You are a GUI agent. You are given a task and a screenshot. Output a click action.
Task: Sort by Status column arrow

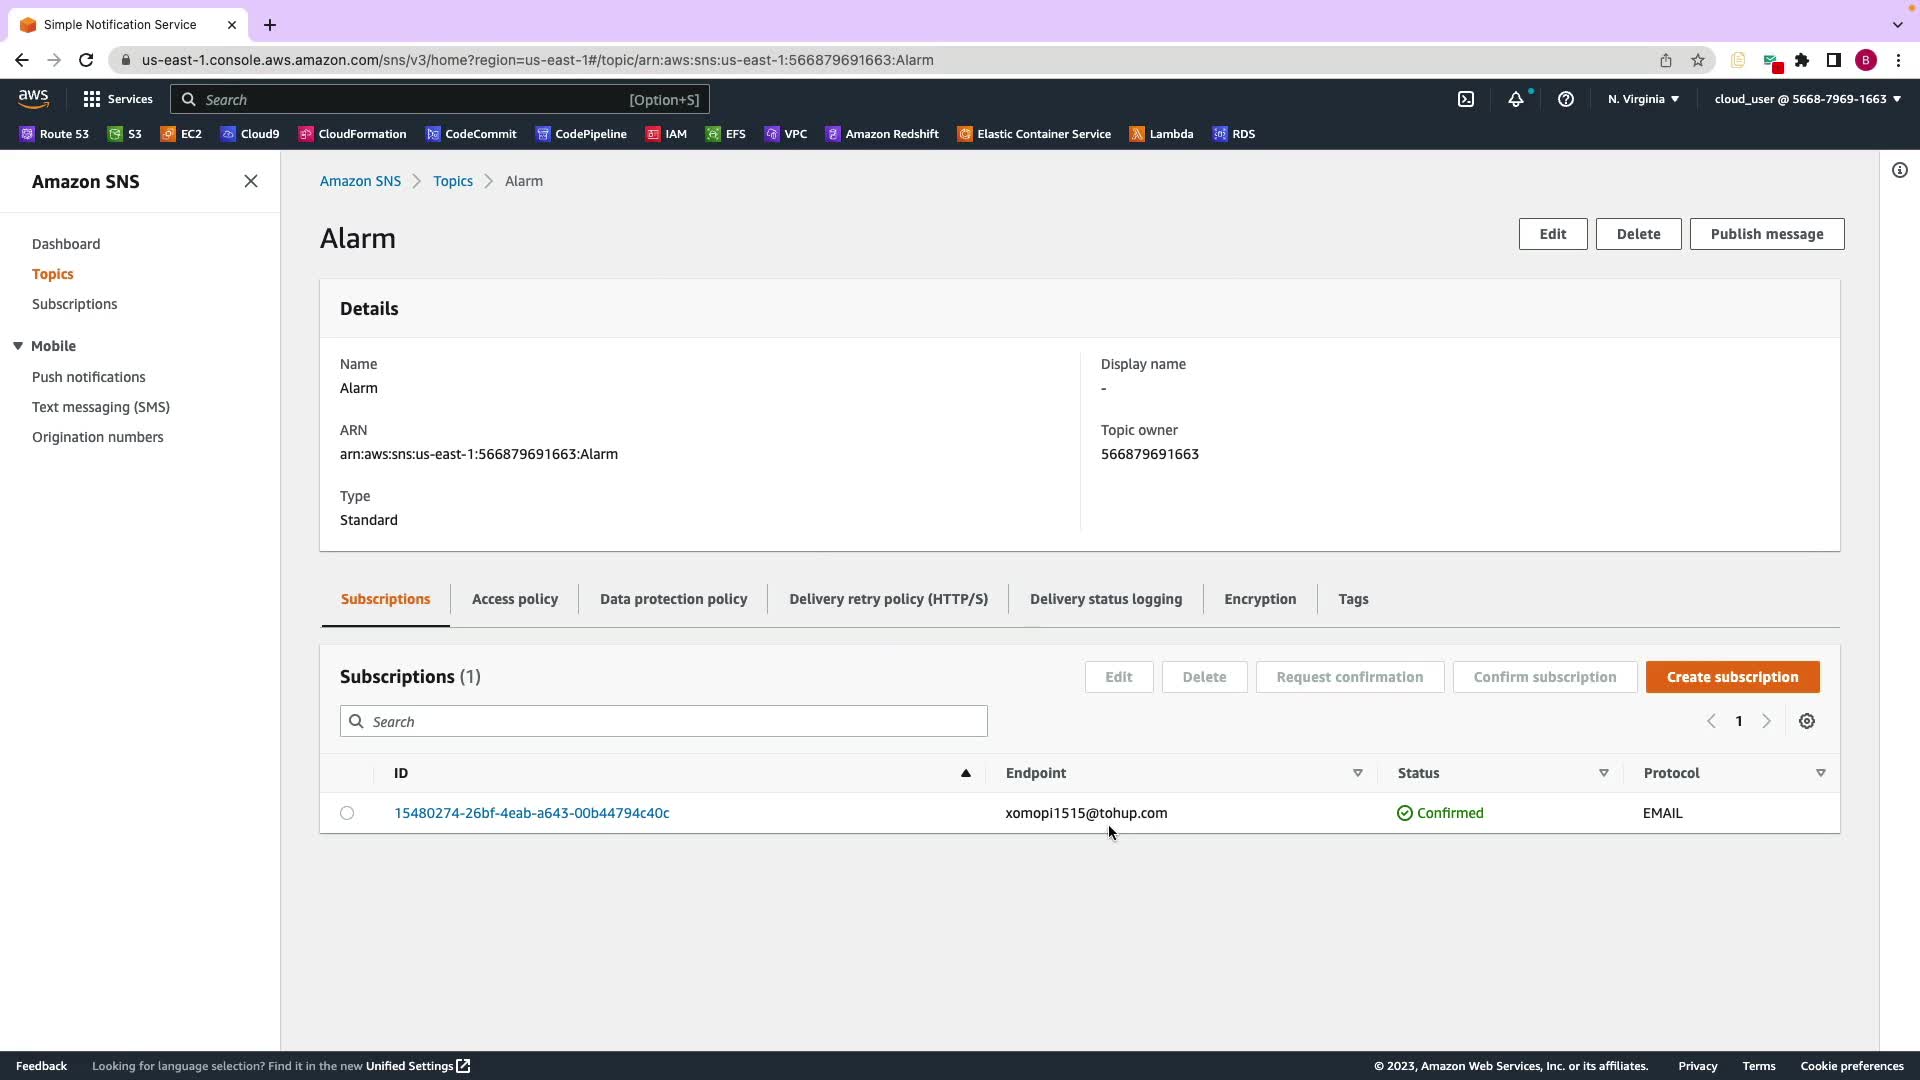[x=1604, y=773]
